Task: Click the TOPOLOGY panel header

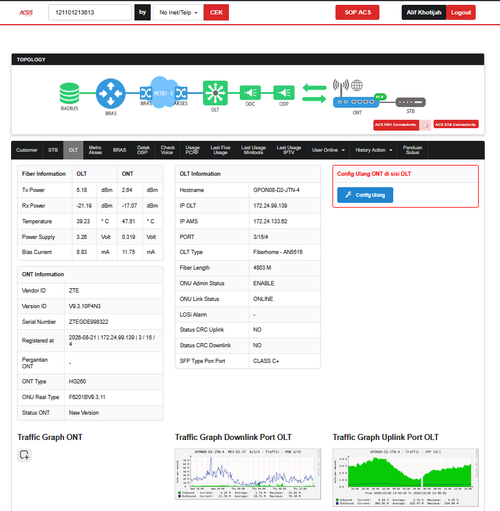Action: tap(248, 60)
